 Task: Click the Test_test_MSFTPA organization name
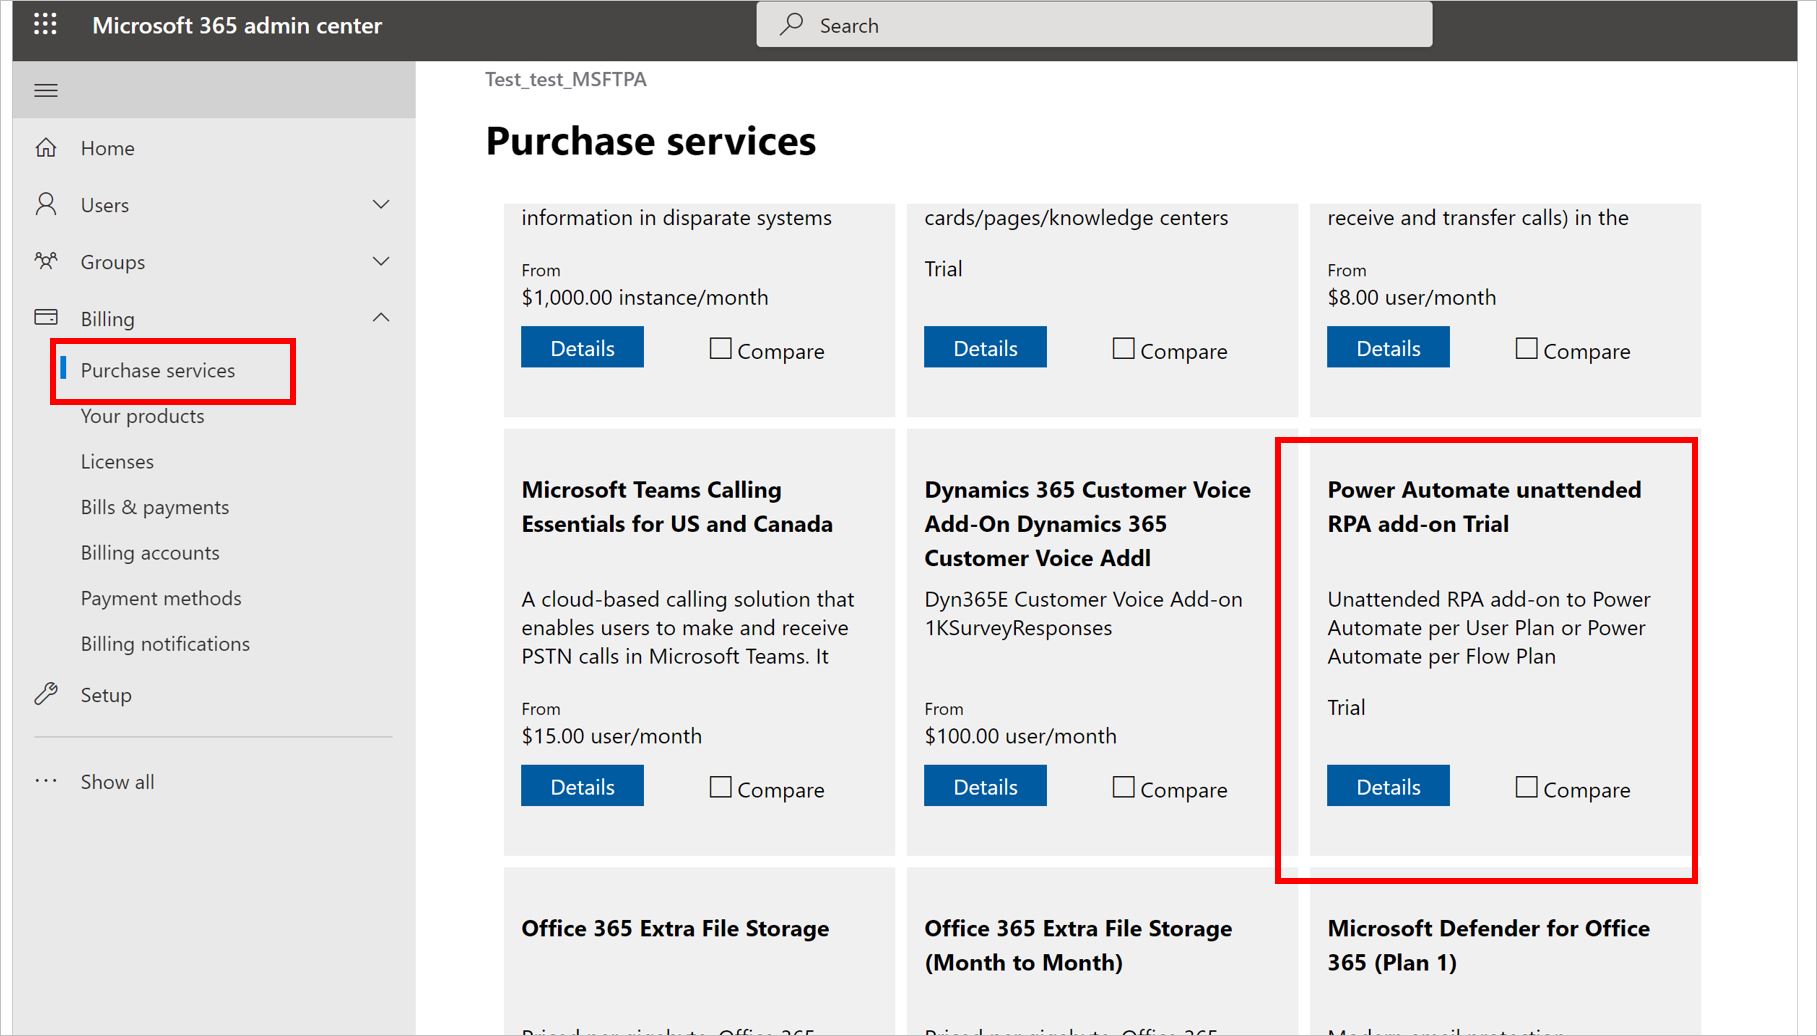(x=566, y=79)
